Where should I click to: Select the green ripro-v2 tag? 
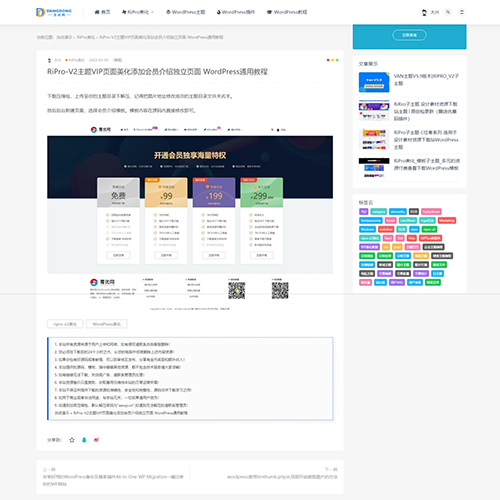429,229
